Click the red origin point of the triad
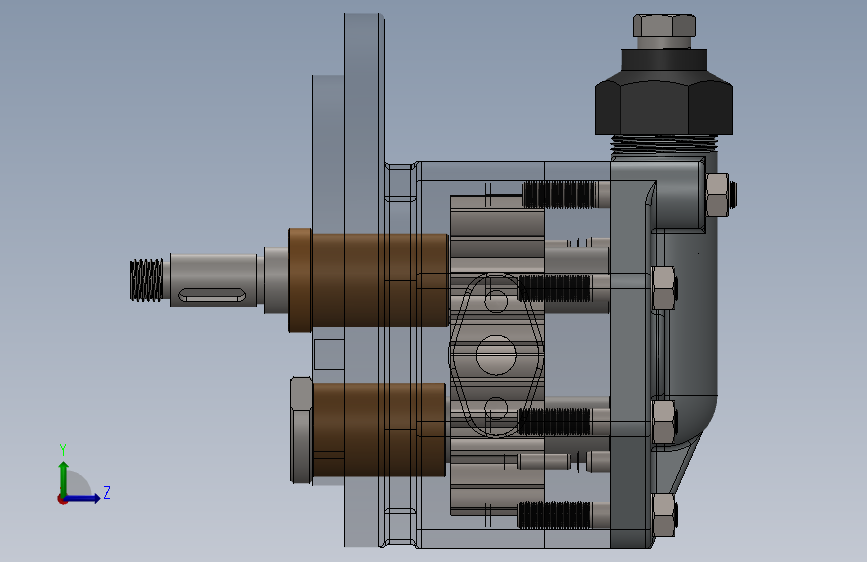The image size is (867, 562). [62, 499]
